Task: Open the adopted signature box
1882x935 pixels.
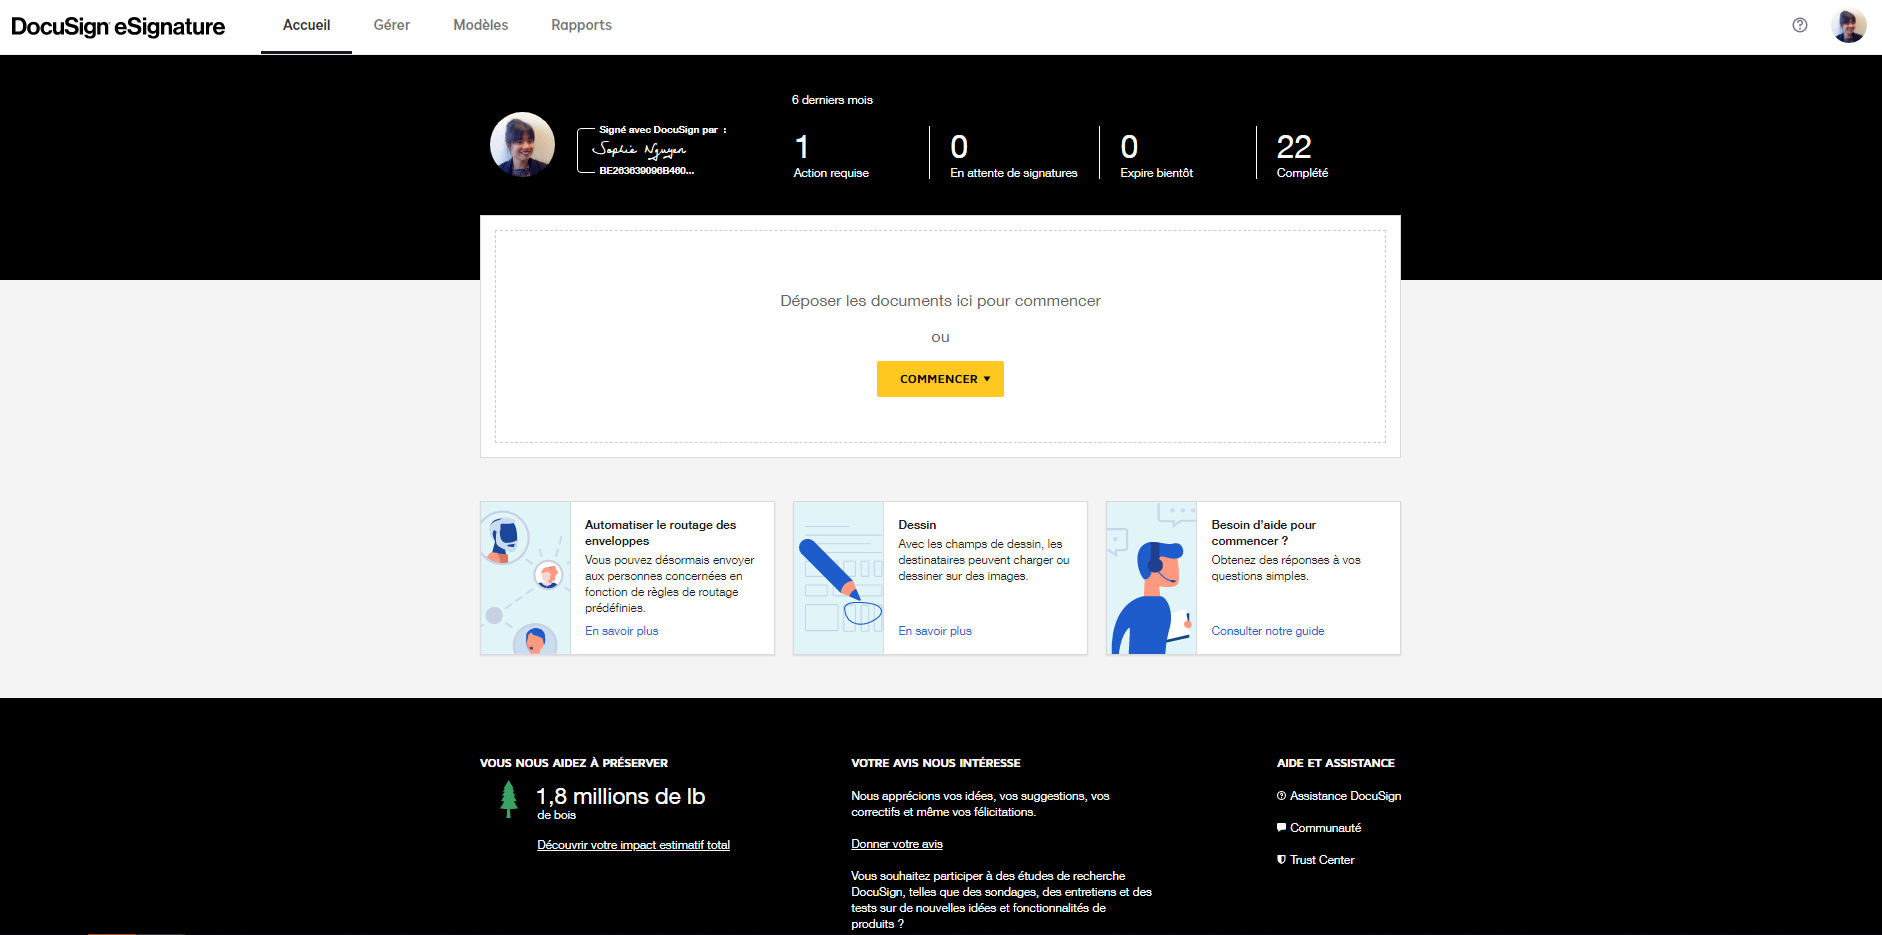Action: (652, 151)
